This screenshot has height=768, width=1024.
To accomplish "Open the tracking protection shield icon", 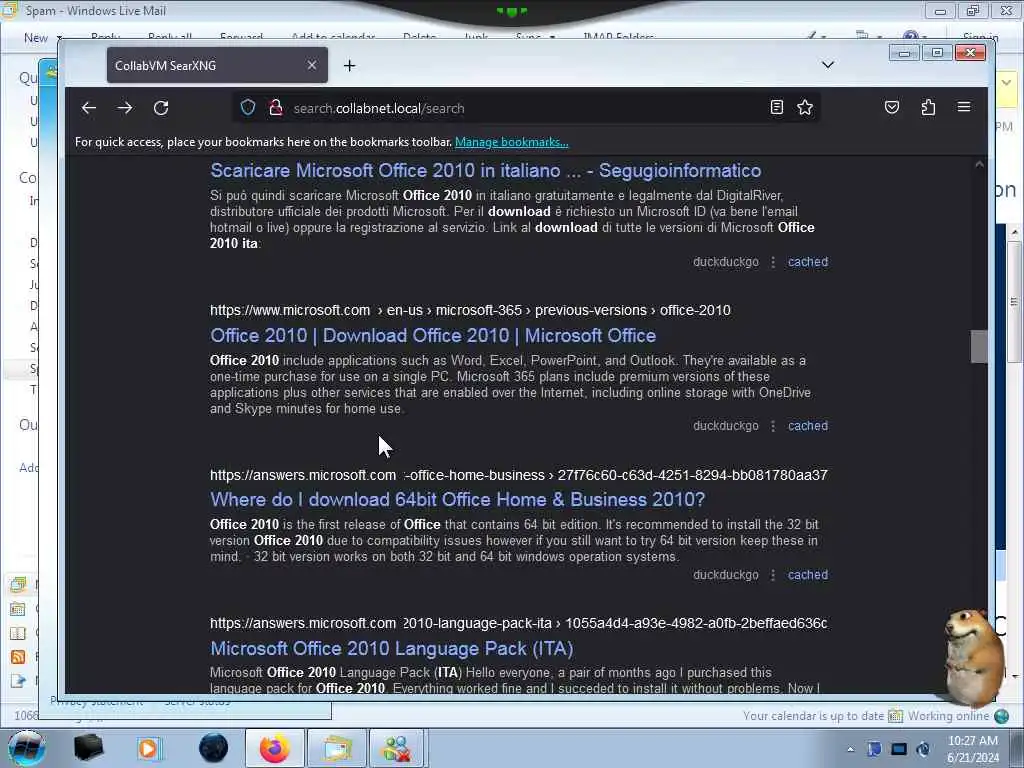I will pos(248,108).
